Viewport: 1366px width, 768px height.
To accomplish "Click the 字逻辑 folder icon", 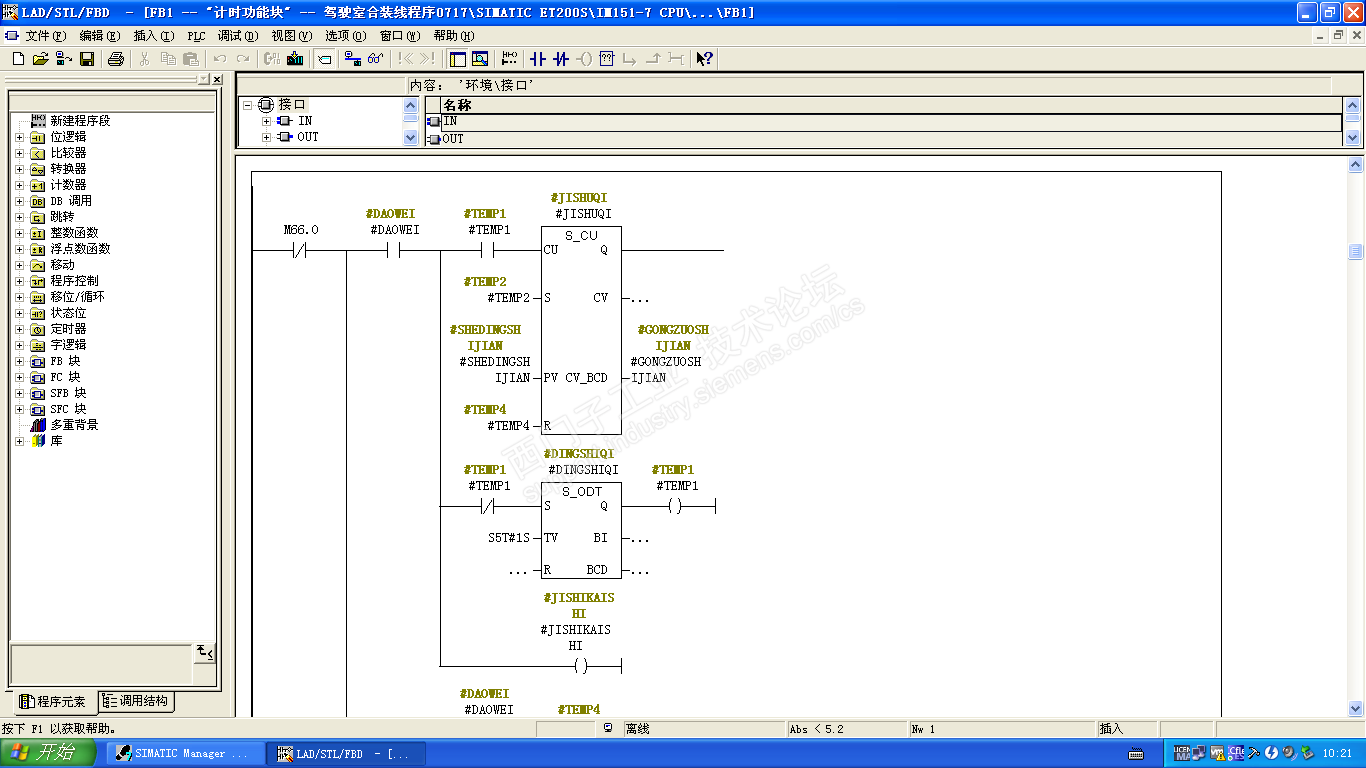I will click(x=38, y=345).
